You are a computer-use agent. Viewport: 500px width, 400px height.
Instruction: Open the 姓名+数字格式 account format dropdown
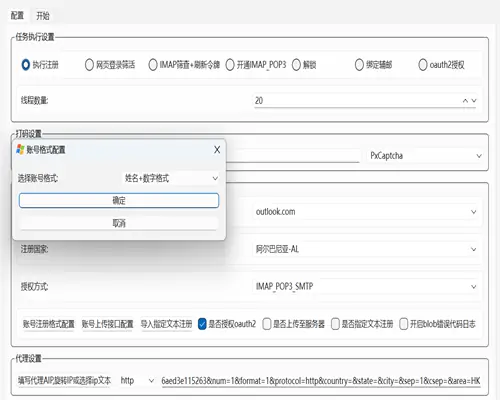(171, 178)
